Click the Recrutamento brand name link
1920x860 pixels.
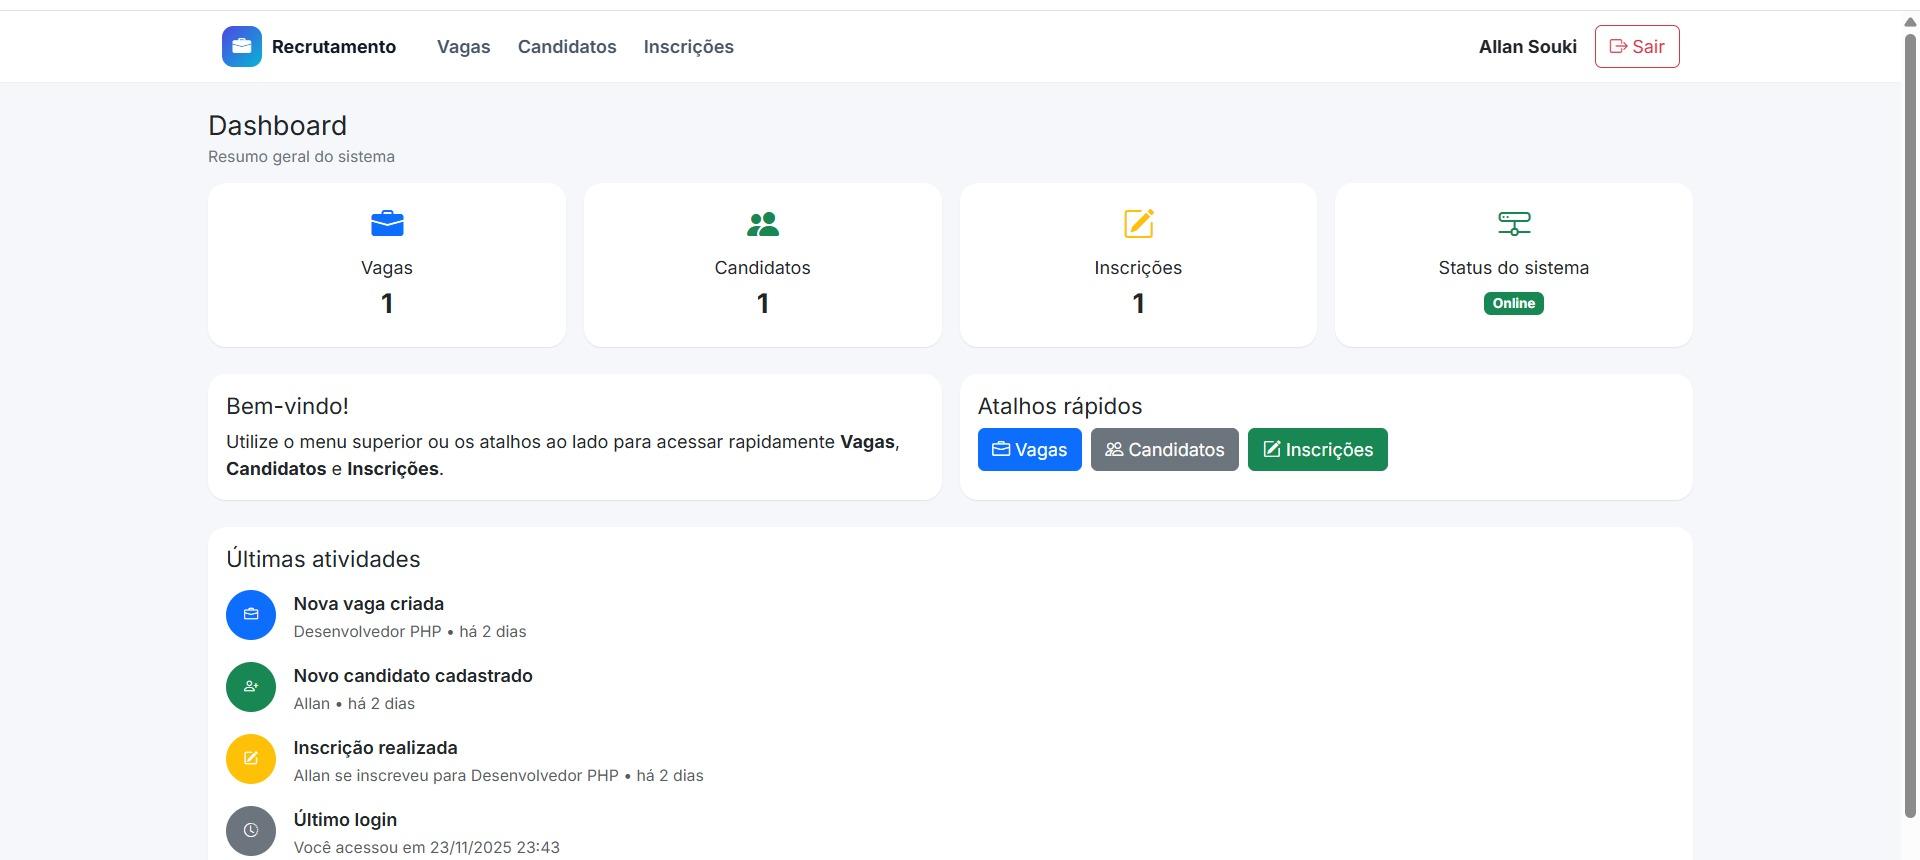334,47
